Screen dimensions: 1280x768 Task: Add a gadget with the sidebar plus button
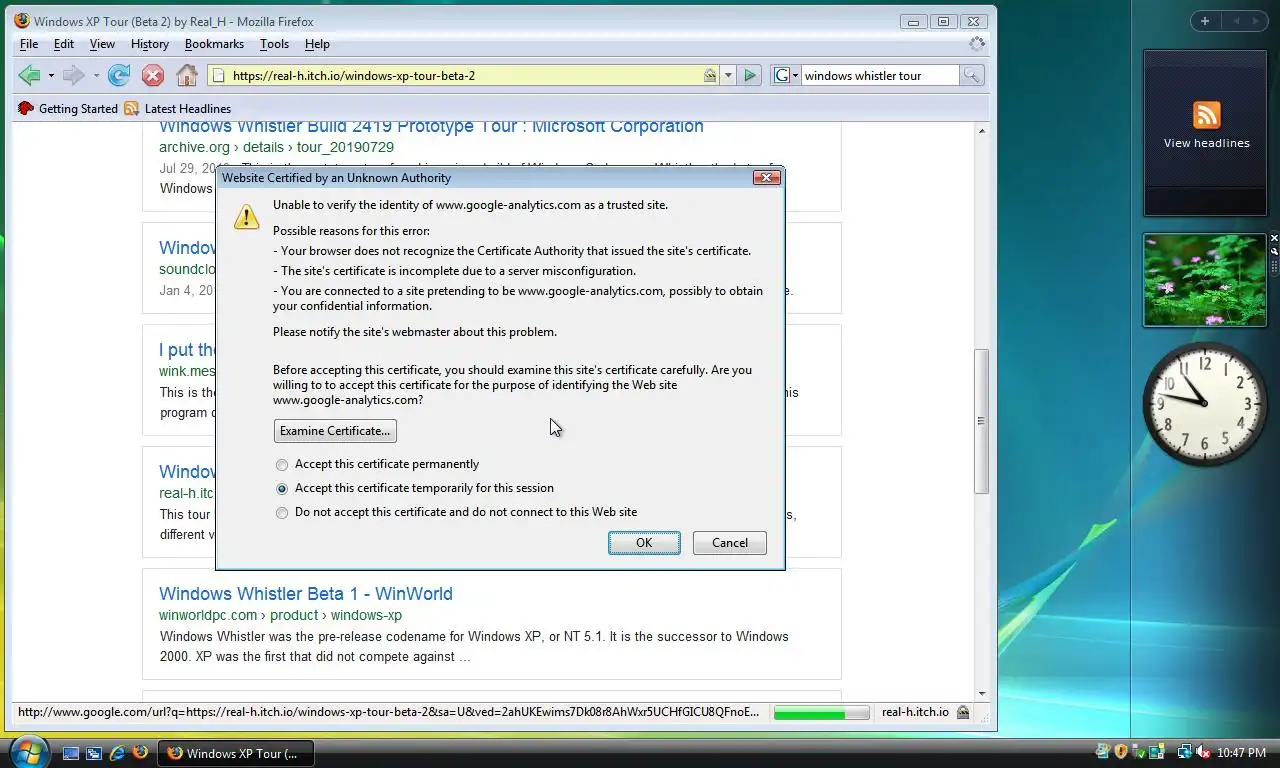1205,21
